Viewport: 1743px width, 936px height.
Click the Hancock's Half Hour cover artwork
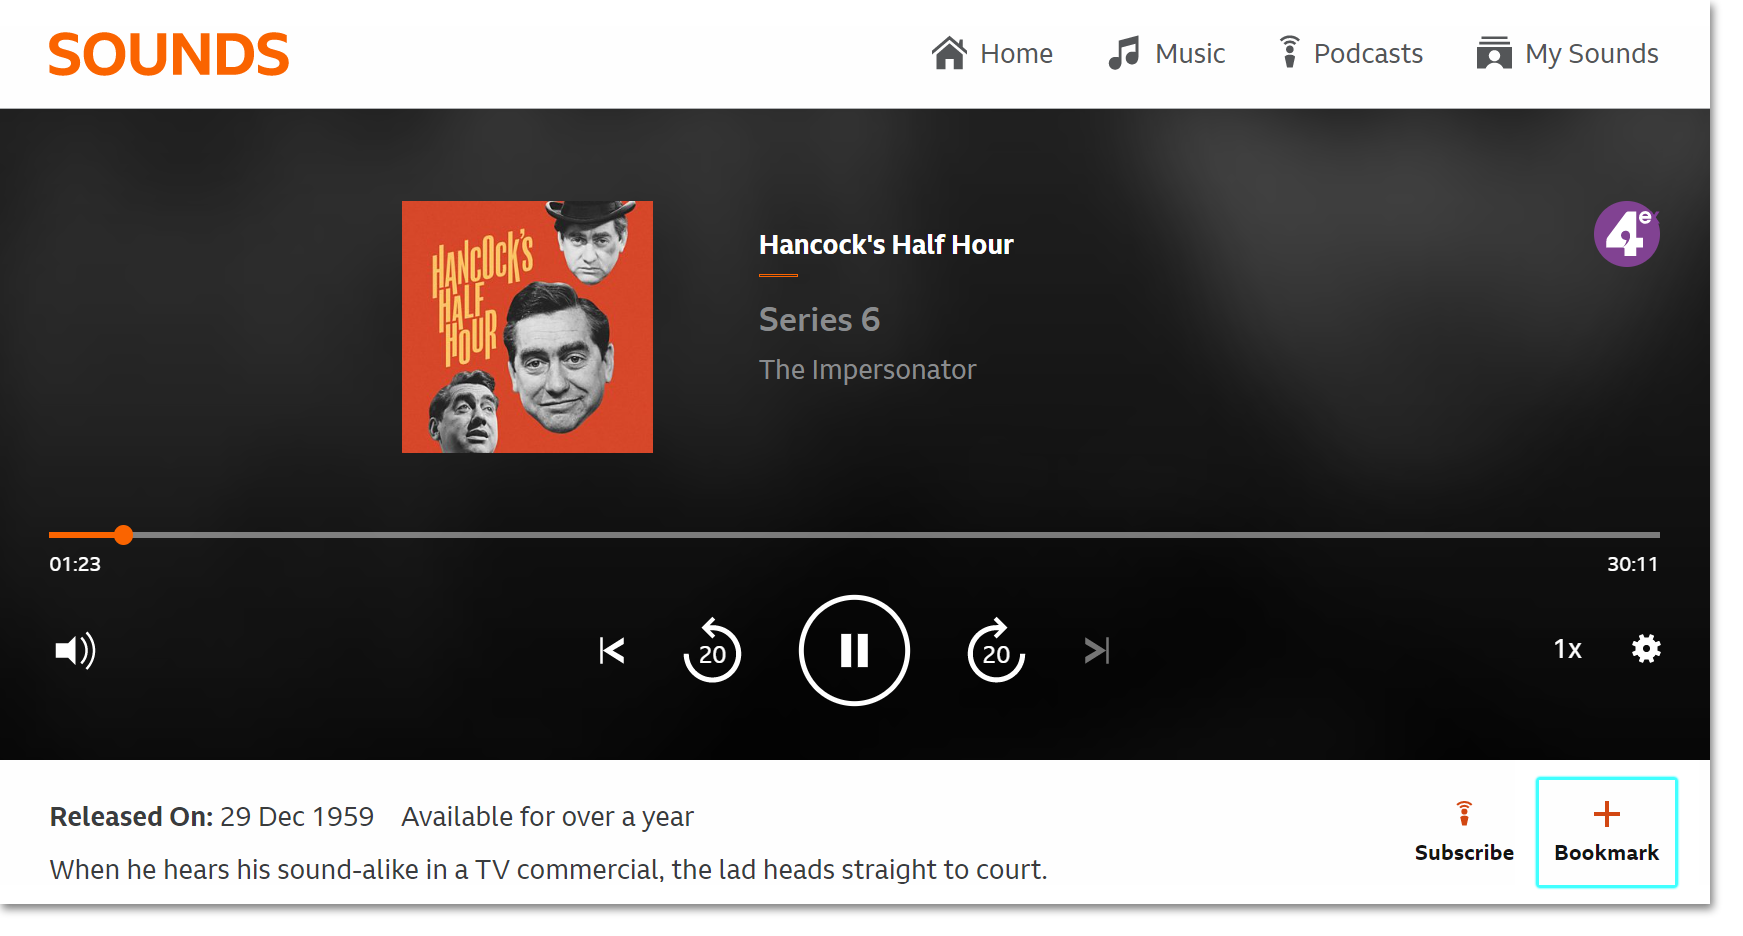[x=527, y=326]
